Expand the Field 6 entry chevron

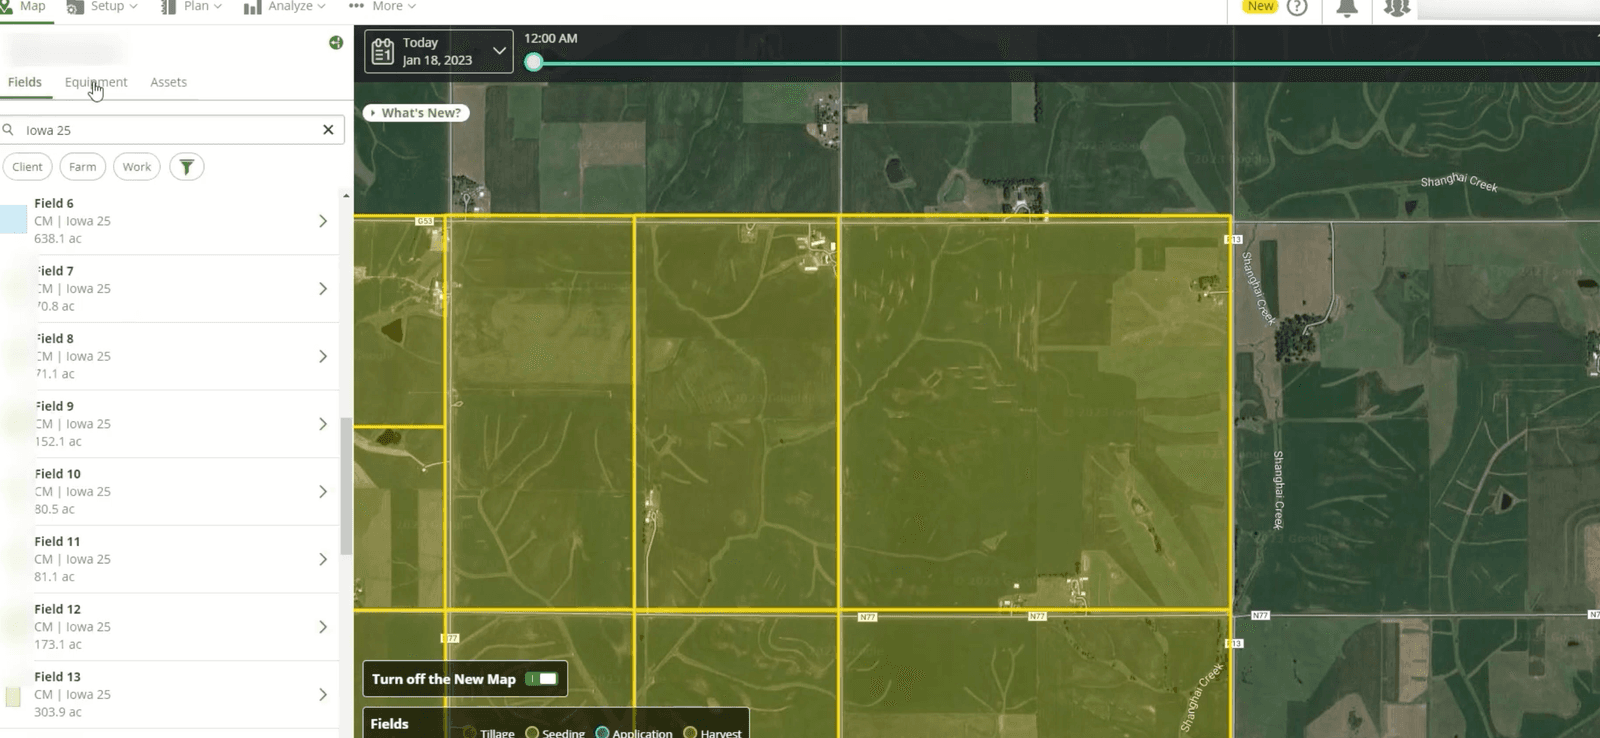point(323,221)
